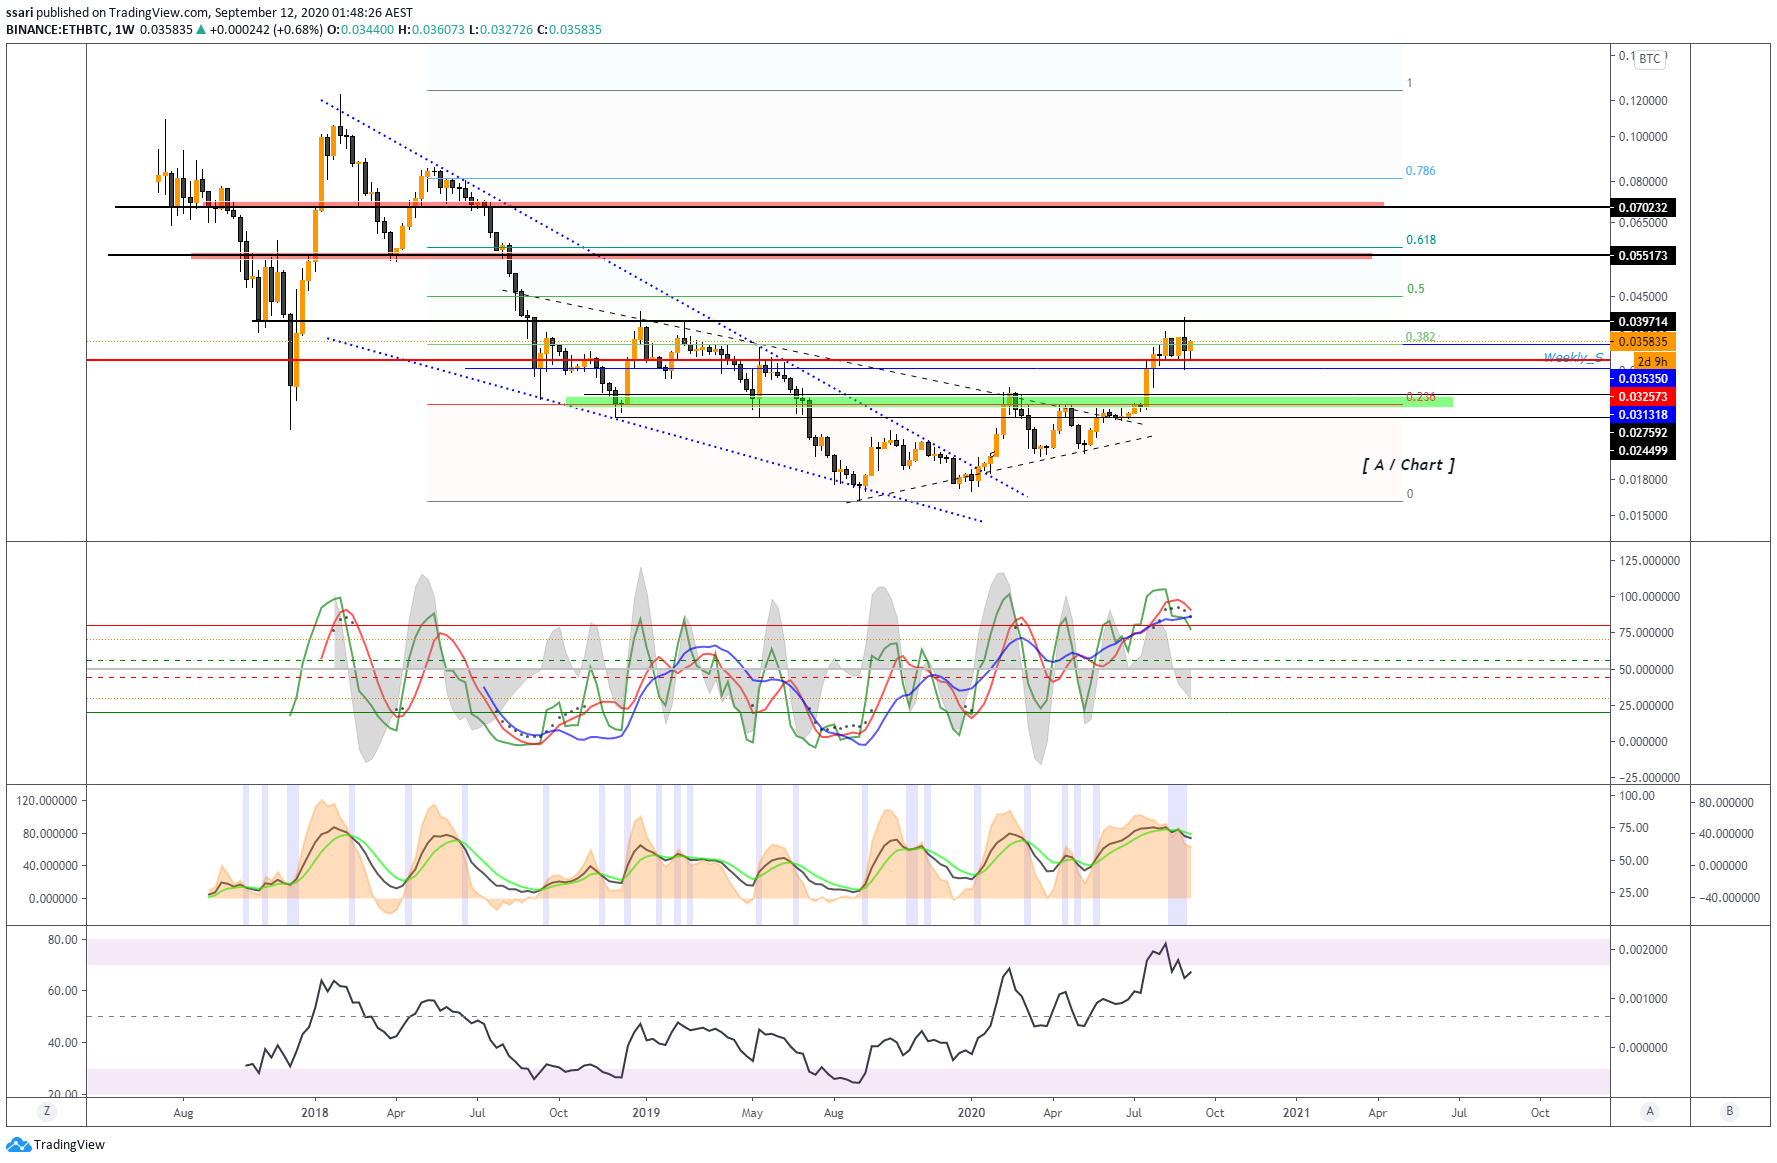This screenshot has width=1777, height=1163.
Task: Open the BTC currency label on price axis
Action: click(x=1650, y=59)
